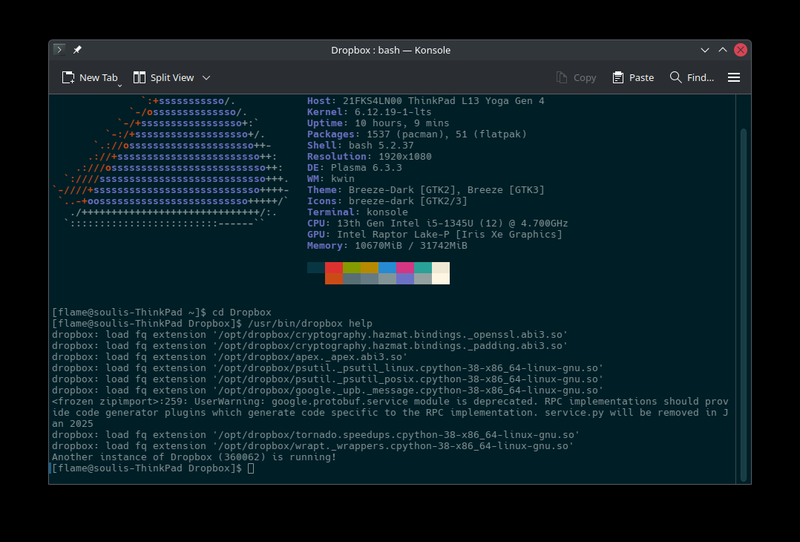Click the Copy toolbar button
The height and width of the screenshot is (542, 800).
pos(575,78)
